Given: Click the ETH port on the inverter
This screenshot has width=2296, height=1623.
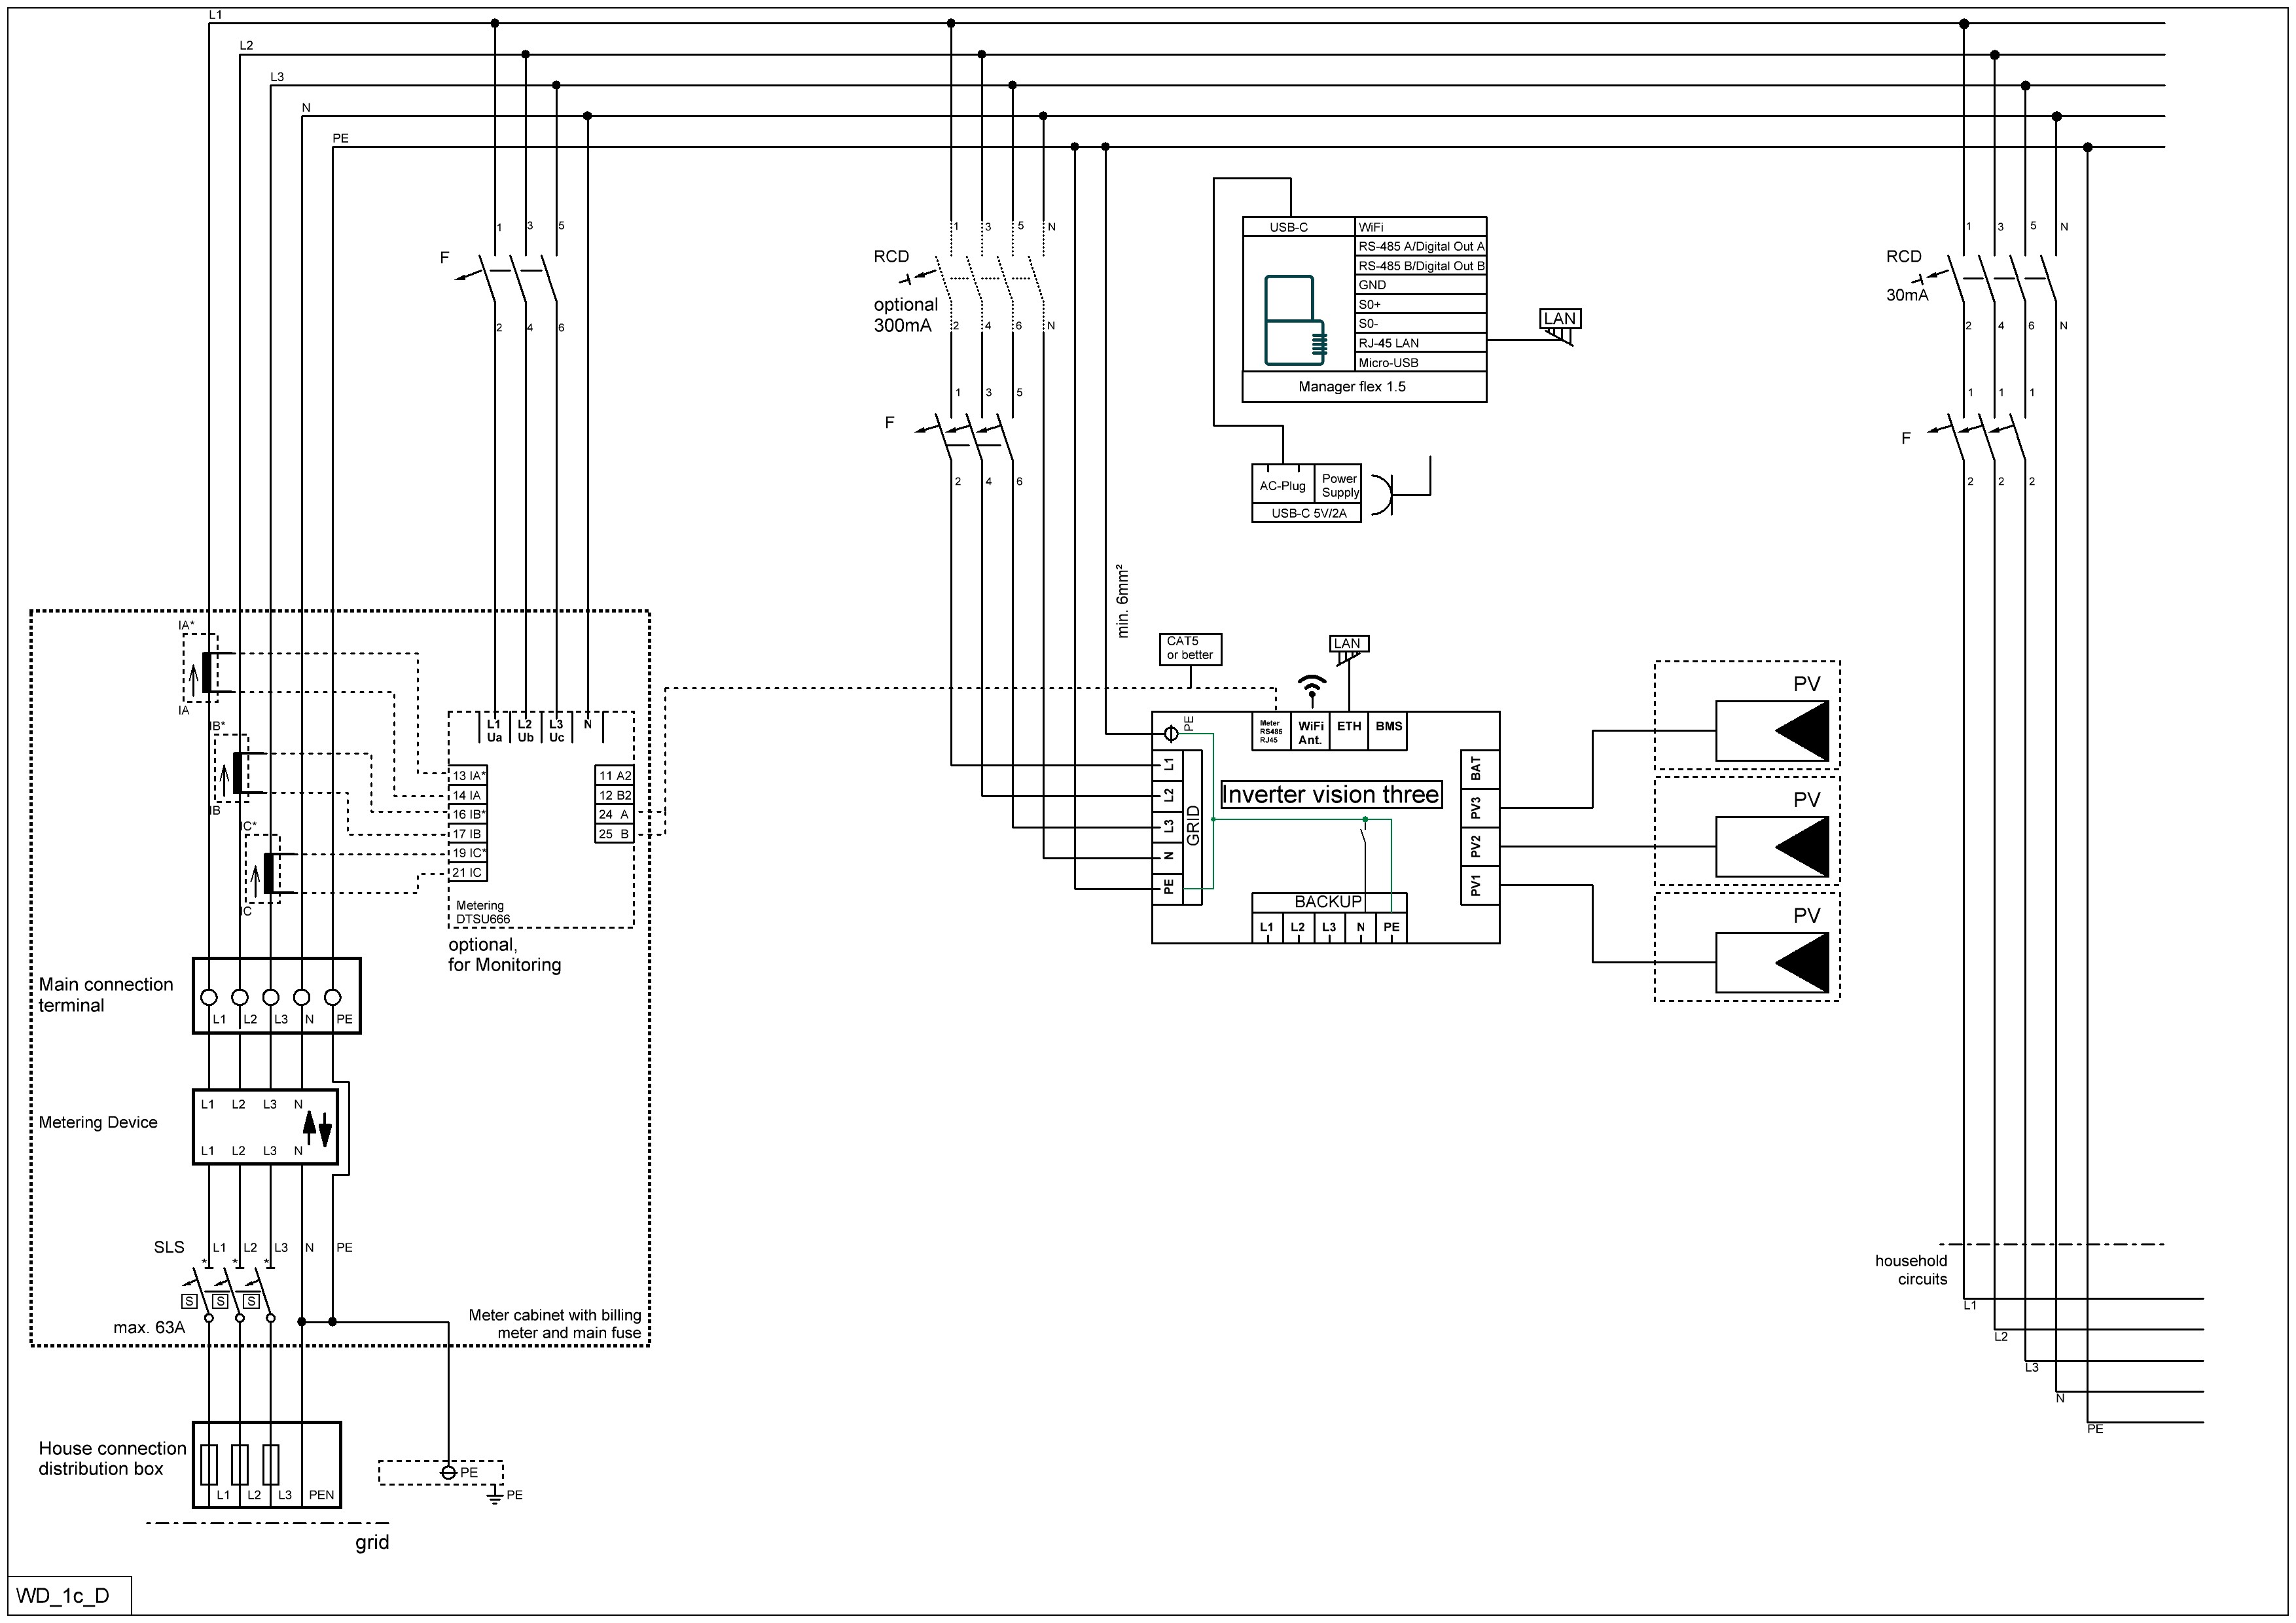Looking at the screenshot, I should (x=1349, y=731).
